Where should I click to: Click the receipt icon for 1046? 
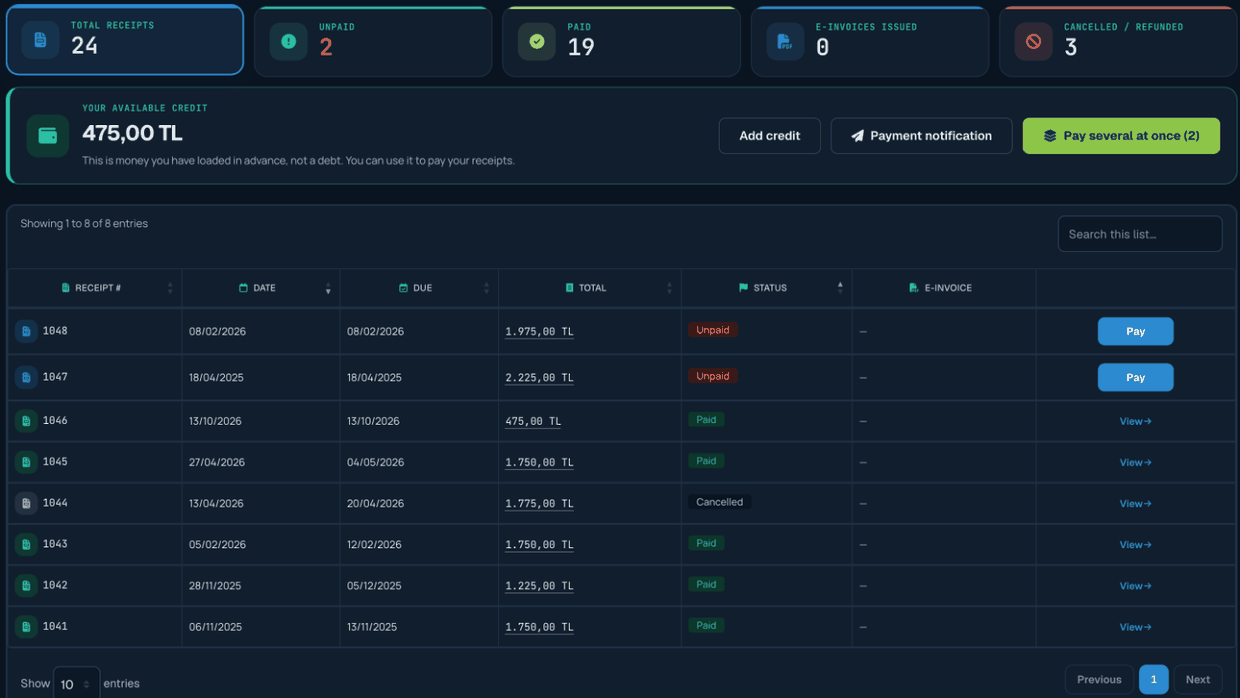[26, 421]
